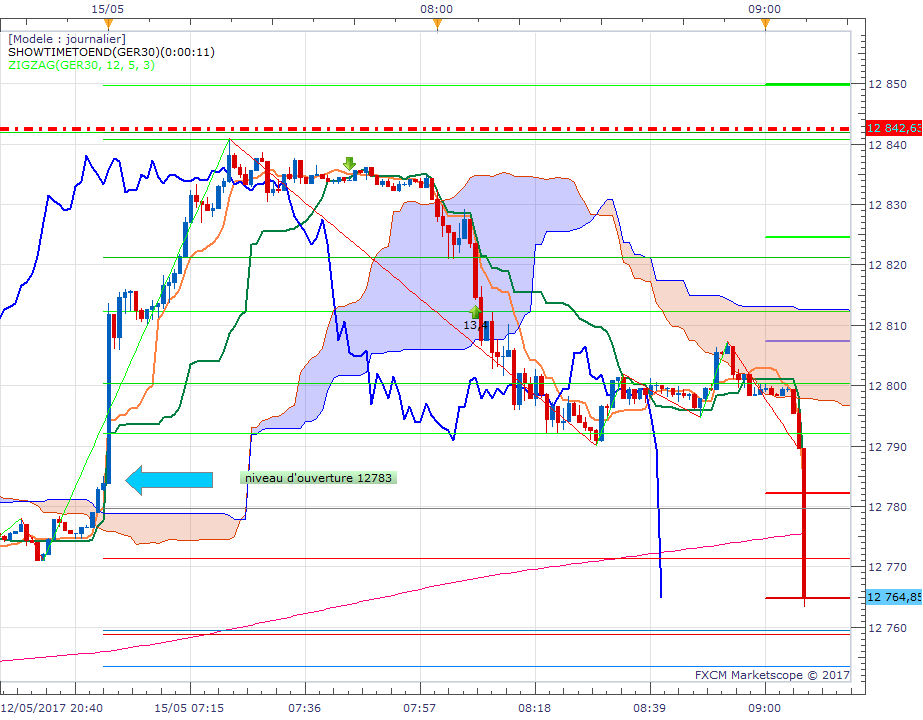Click the 15/05 07:15 time label
The width and height of the screenshot is (923, 720).
(x=189, y=708)
